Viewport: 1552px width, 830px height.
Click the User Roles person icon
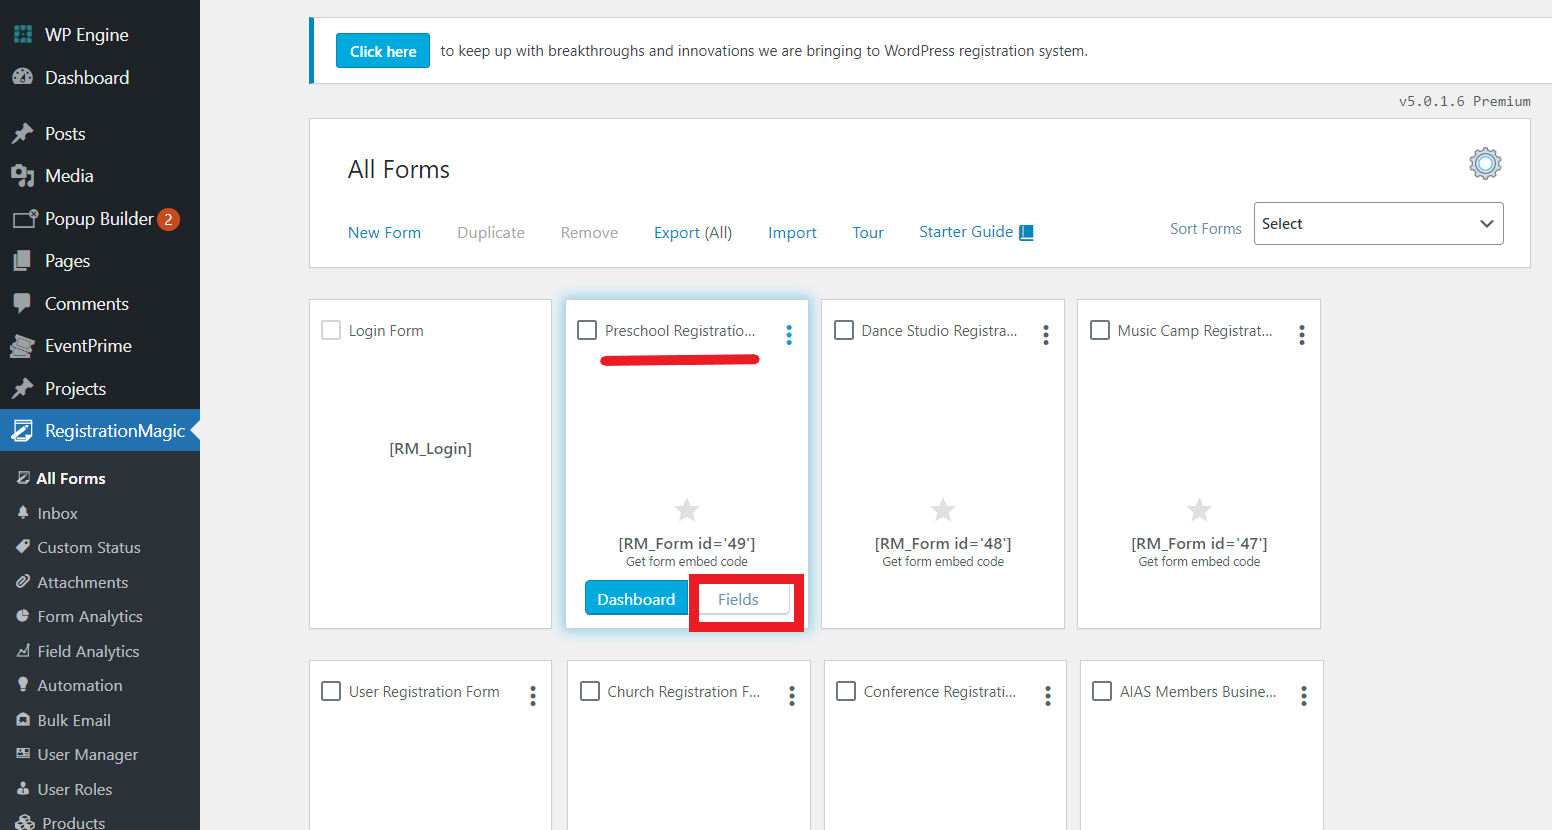pos(23,788)
